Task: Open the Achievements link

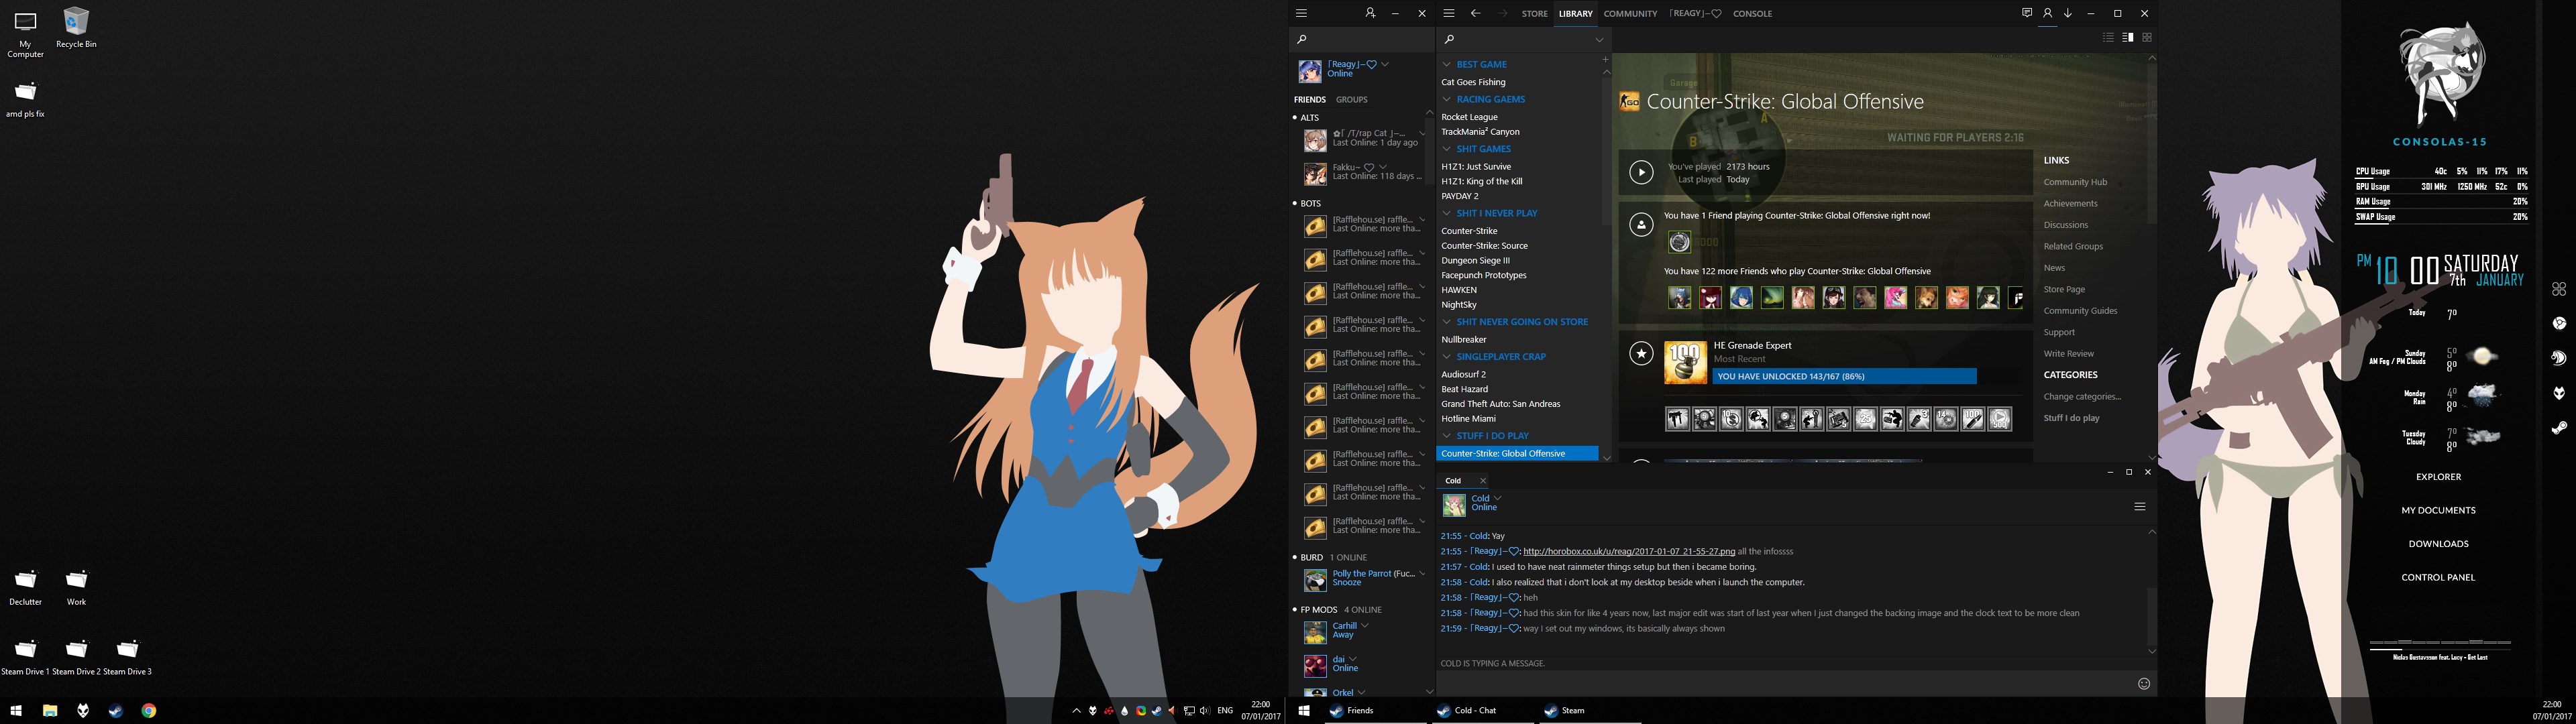Action: (x=2070, y=204)
